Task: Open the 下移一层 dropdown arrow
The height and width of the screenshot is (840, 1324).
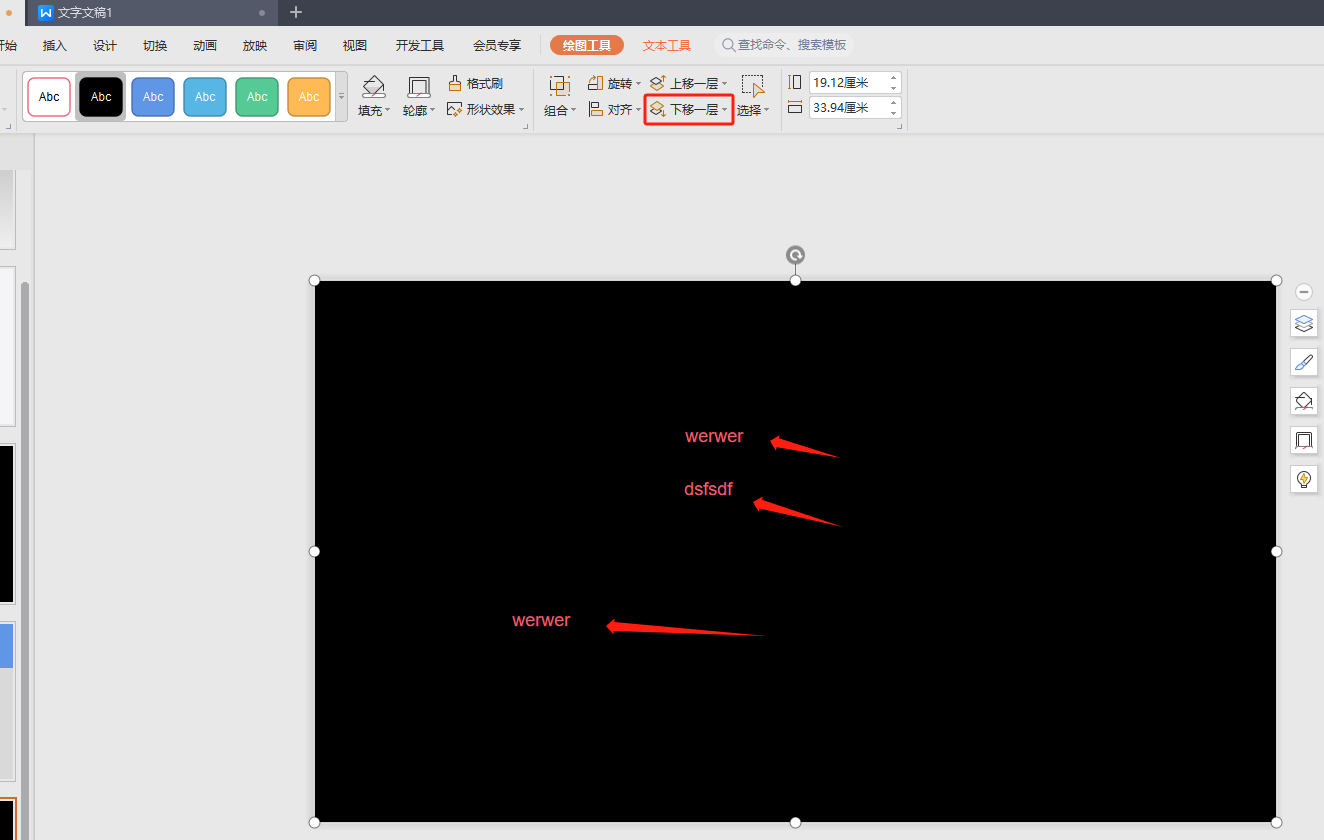Action: click(725, 110)
